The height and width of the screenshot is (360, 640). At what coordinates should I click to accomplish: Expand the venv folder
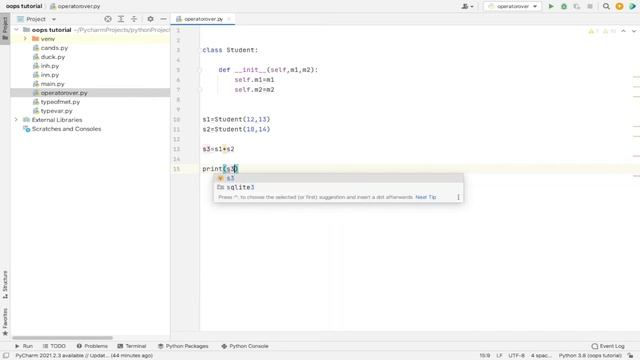coord(25,39)
